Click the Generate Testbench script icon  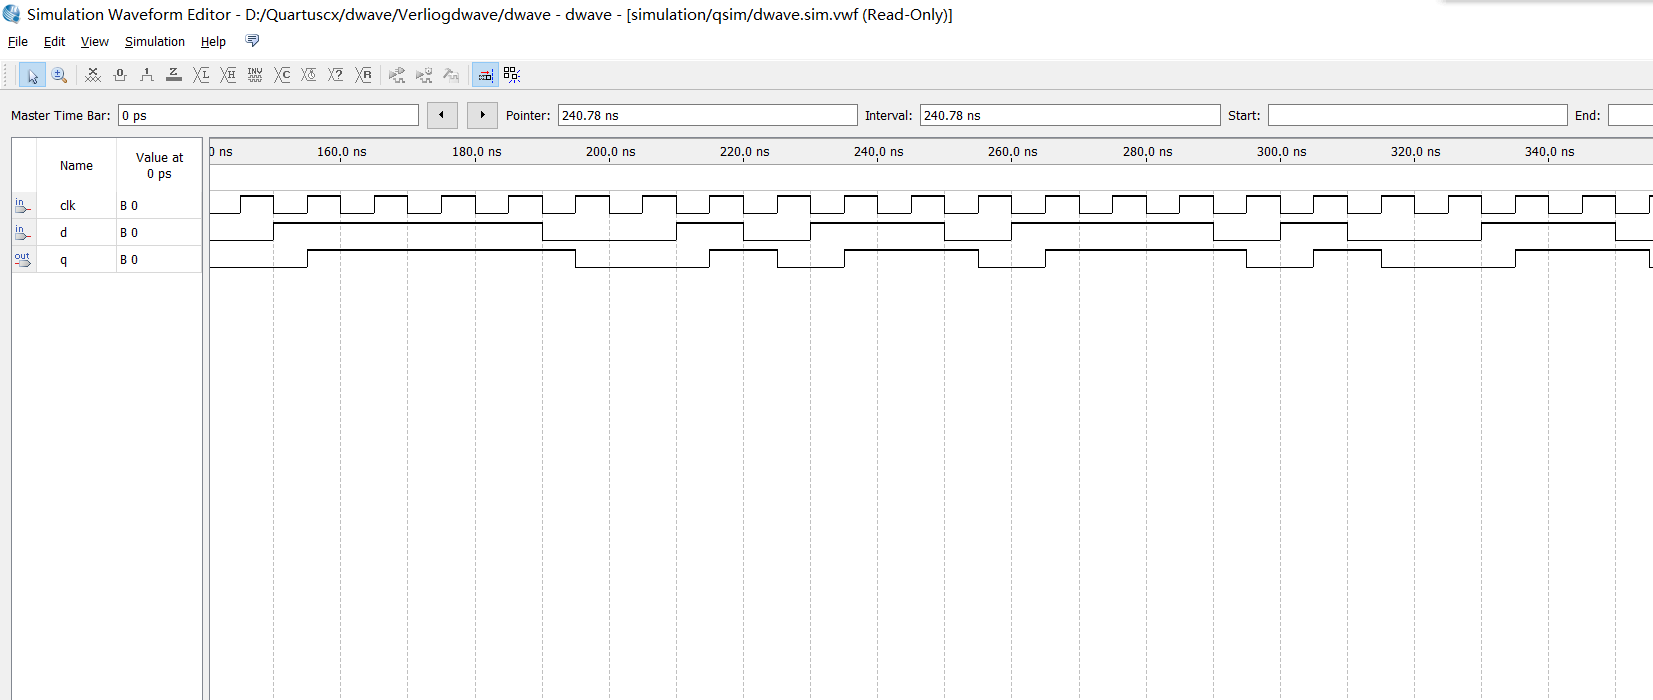point(451,75)
